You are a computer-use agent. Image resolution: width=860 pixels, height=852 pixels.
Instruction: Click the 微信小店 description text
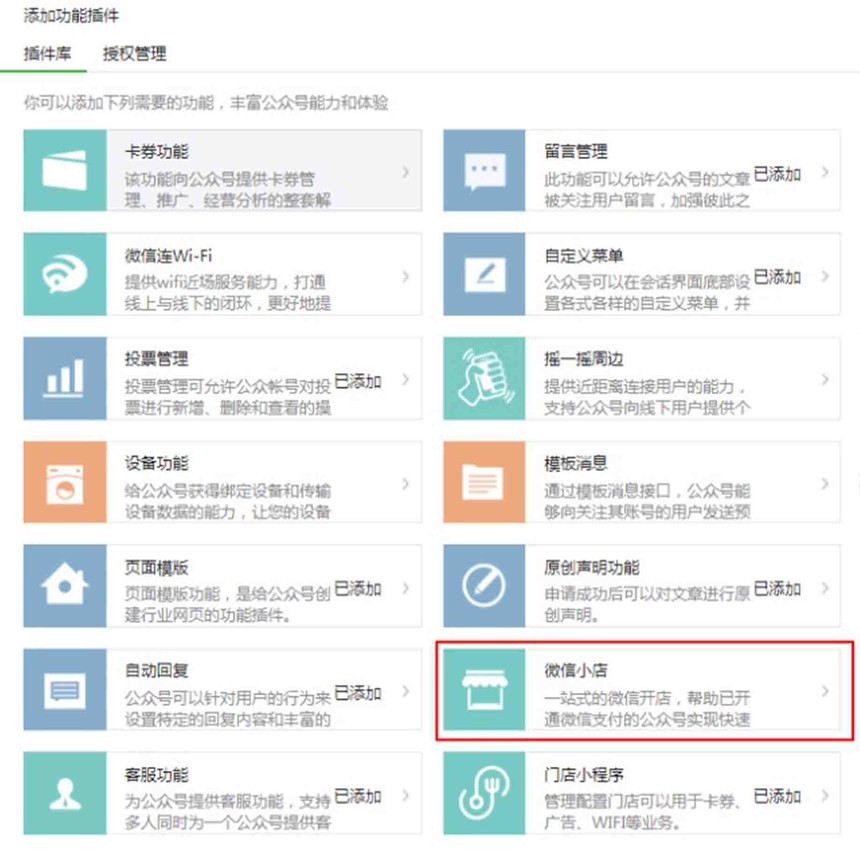coord(647,708)
